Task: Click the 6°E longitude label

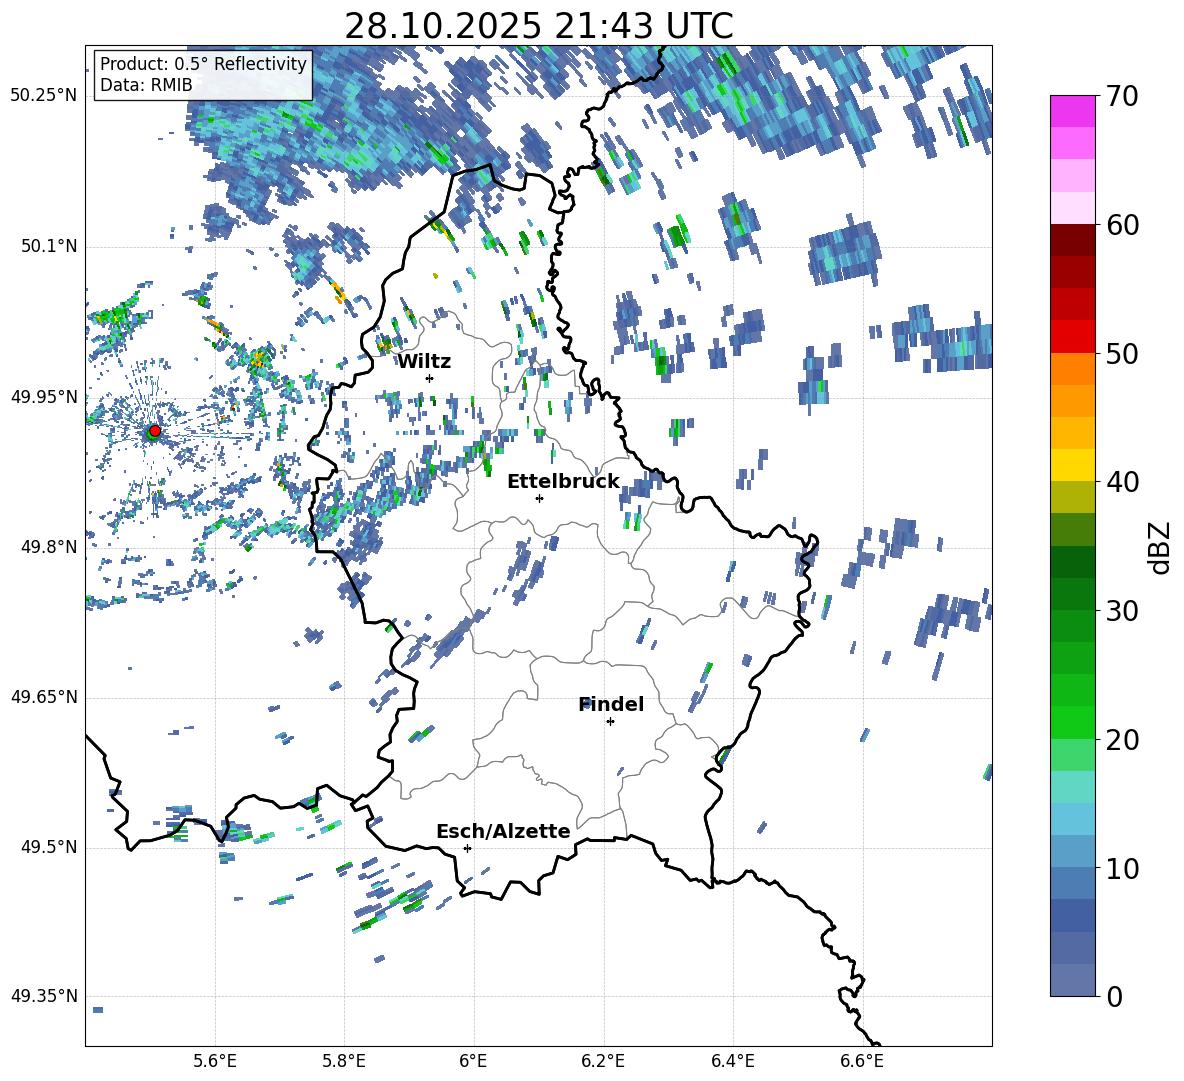Action: pos(473,1061)
